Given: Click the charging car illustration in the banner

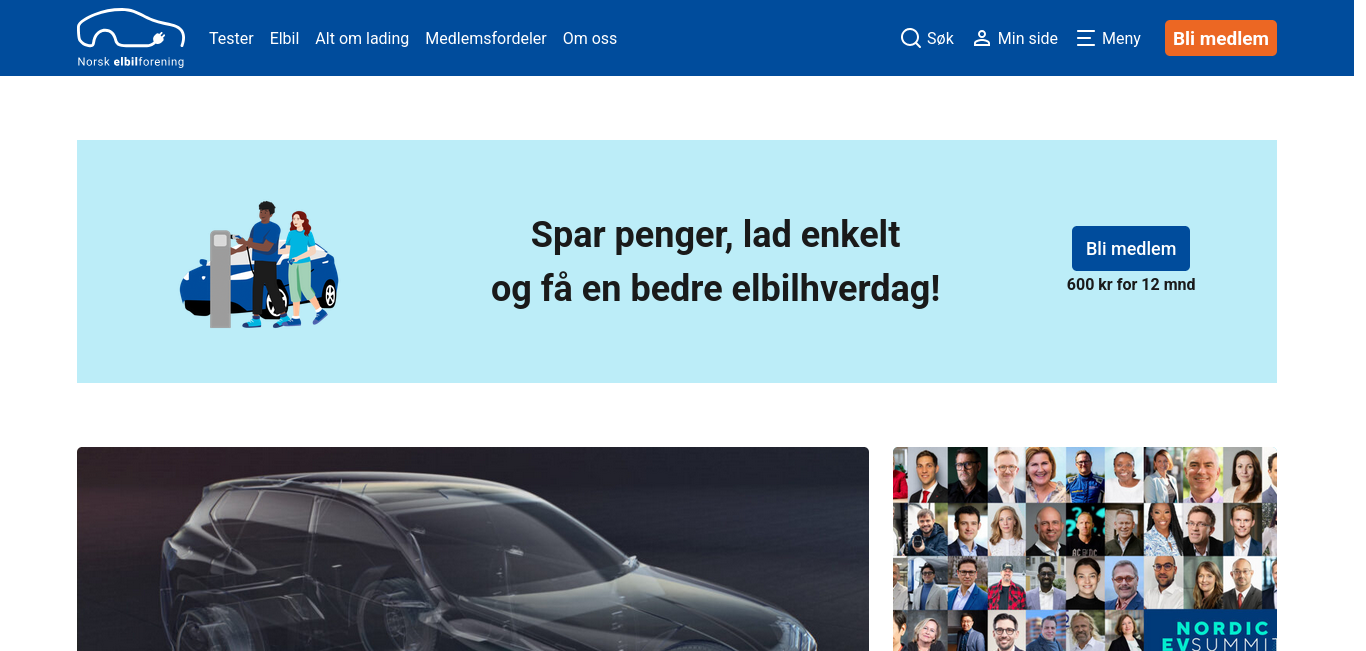Looking at the screenshot, I should pyautogui.click(x=259, y=264).
